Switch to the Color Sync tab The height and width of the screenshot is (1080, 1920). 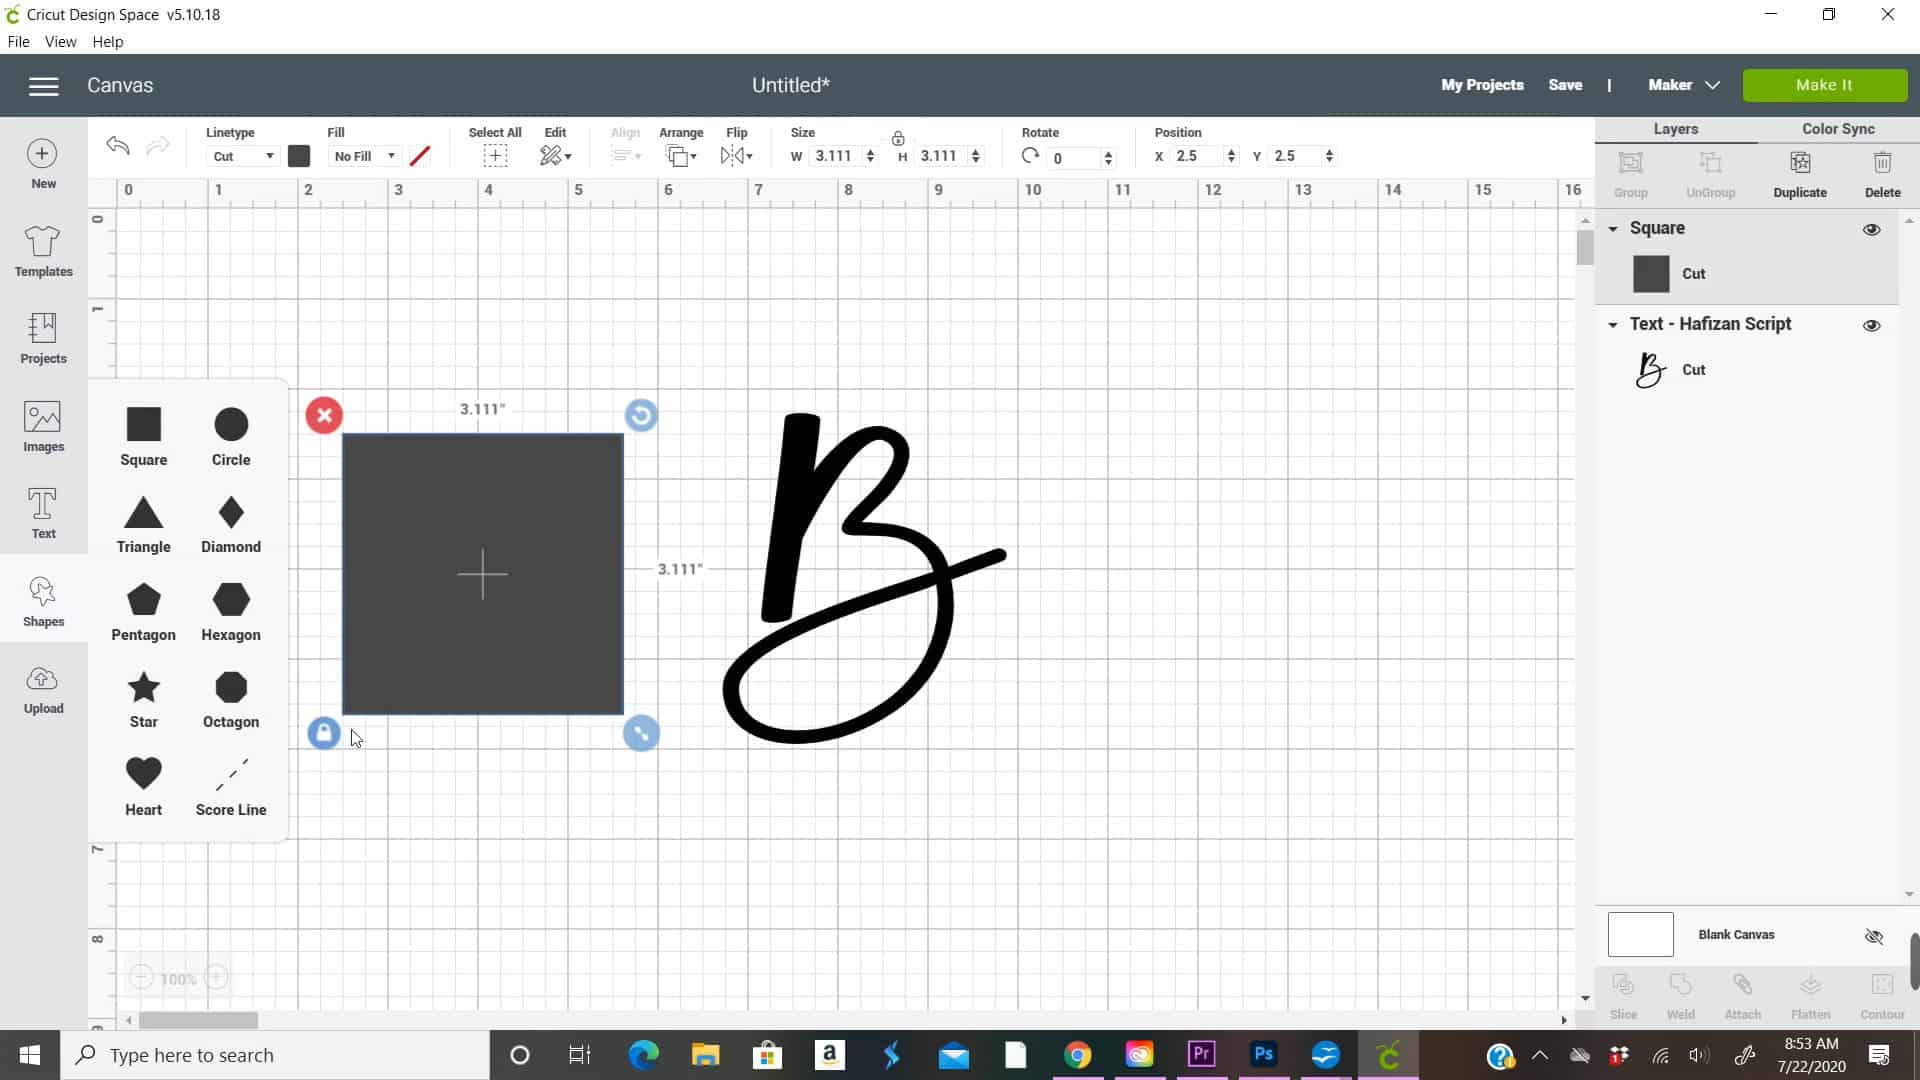point(1838,129)
